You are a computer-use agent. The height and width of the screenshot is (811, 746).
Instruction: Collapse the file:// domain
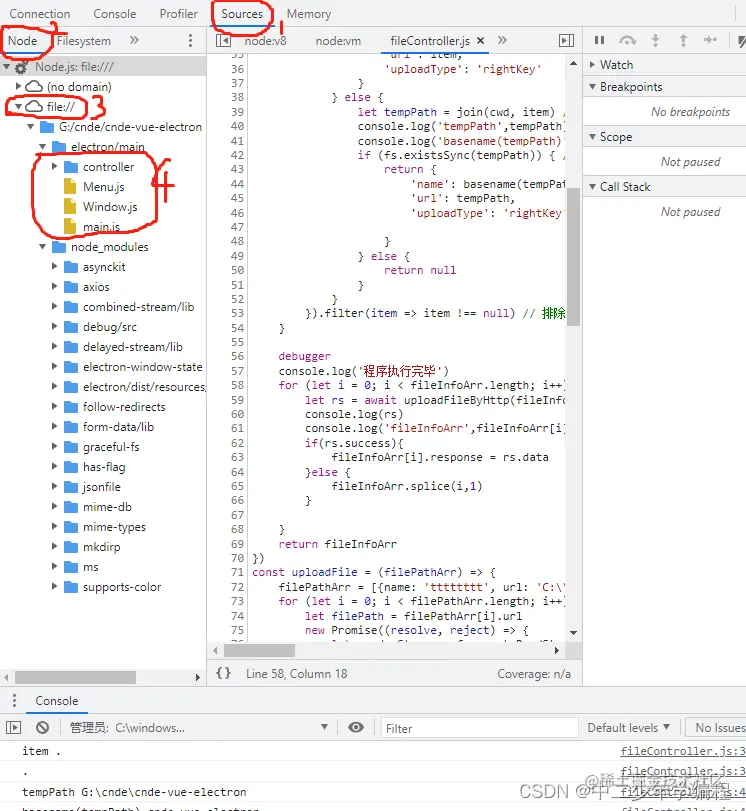tap(18, 107)
